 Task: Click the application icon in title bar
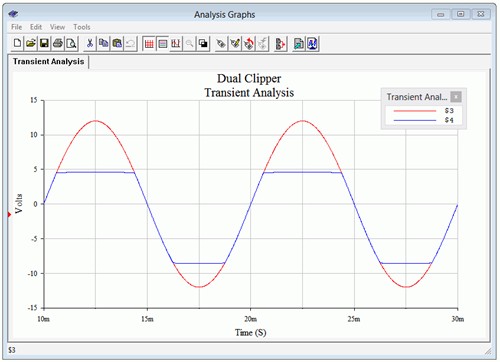pos(13,14)
